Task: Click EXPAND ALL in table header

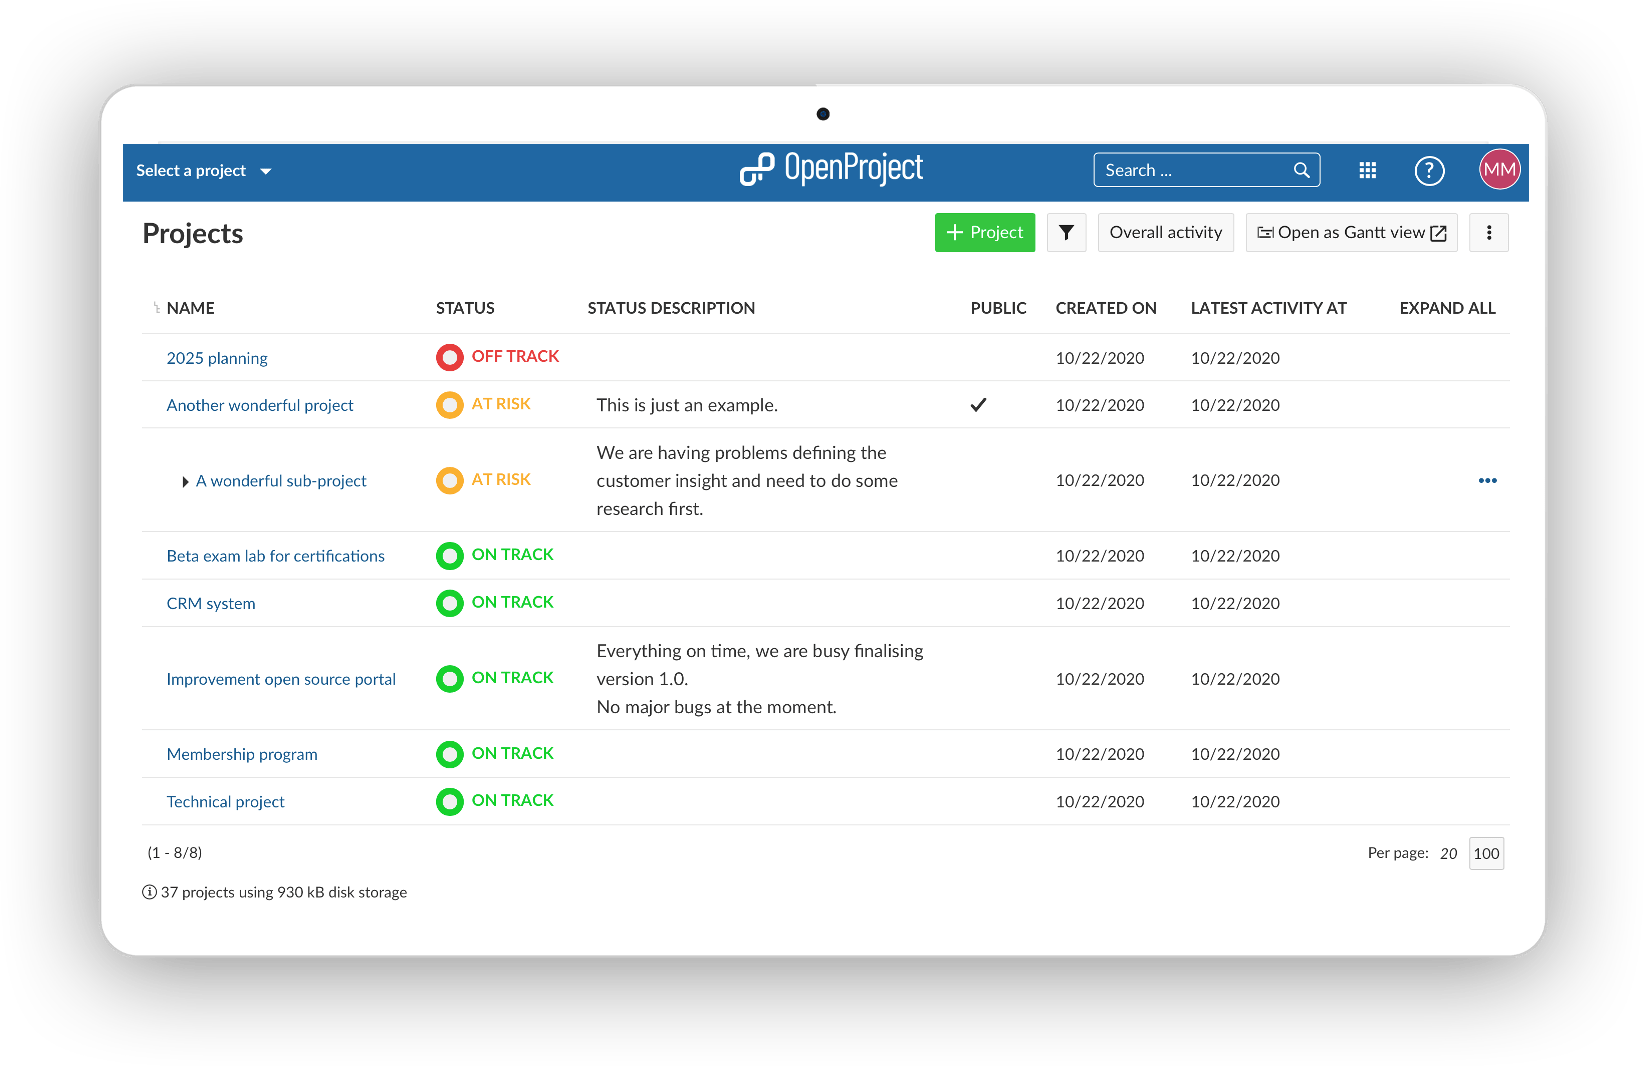Action: (x=1447, y=308)
